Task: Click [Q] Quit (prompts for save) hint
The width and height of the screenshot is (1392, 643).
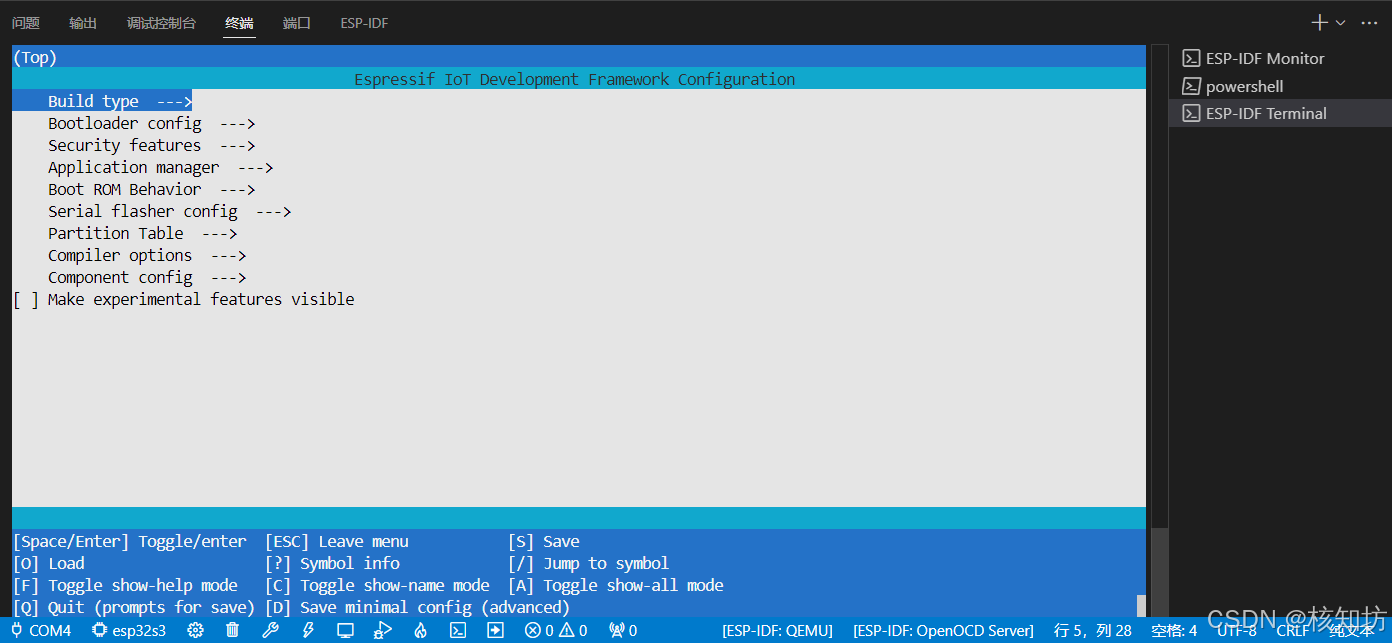Action: pos(134,607)
